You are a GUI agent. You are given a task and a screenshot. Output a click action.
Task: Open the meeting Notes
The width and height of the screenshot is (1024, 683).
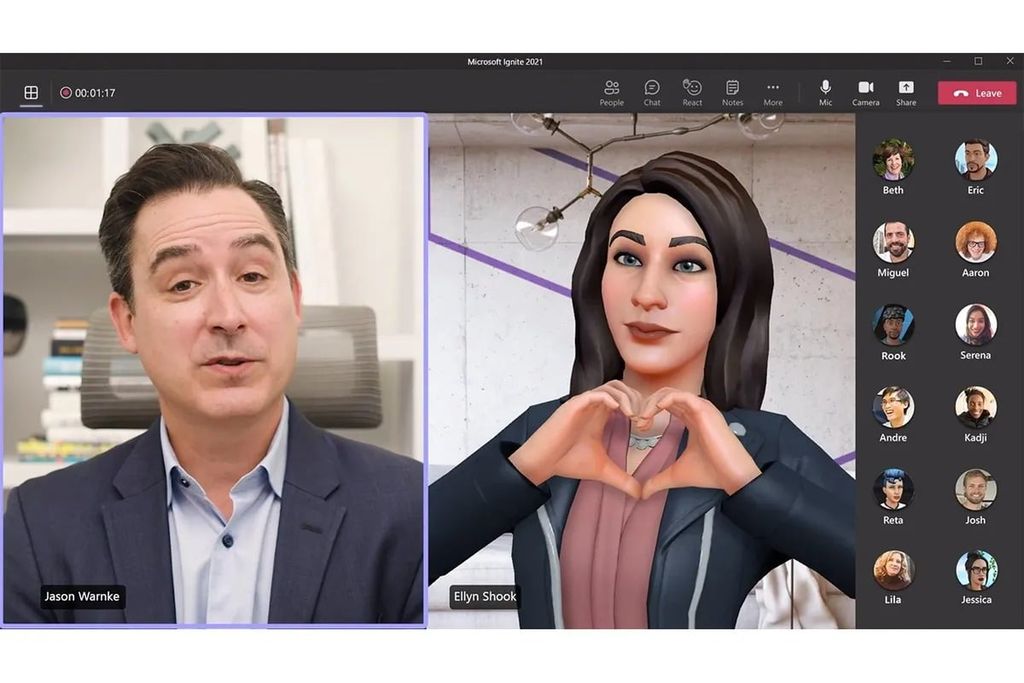(732, 92)
